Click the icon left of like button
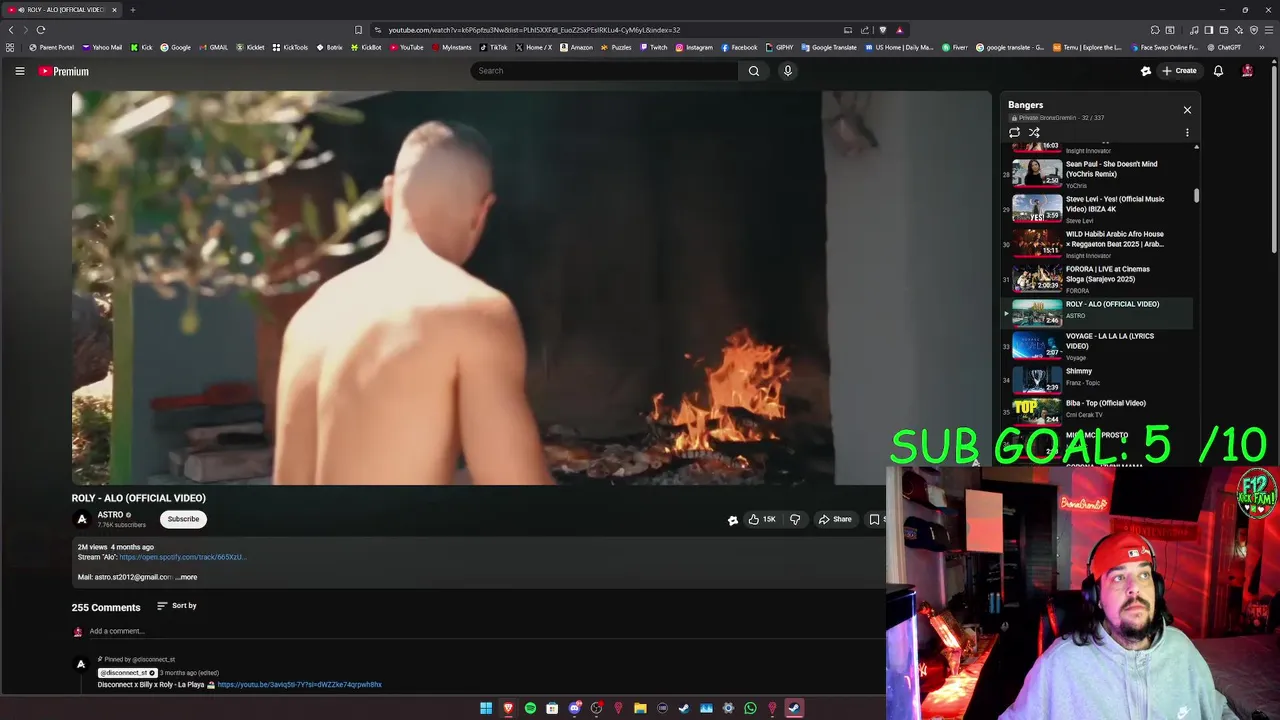 click(x=733, y=519)
